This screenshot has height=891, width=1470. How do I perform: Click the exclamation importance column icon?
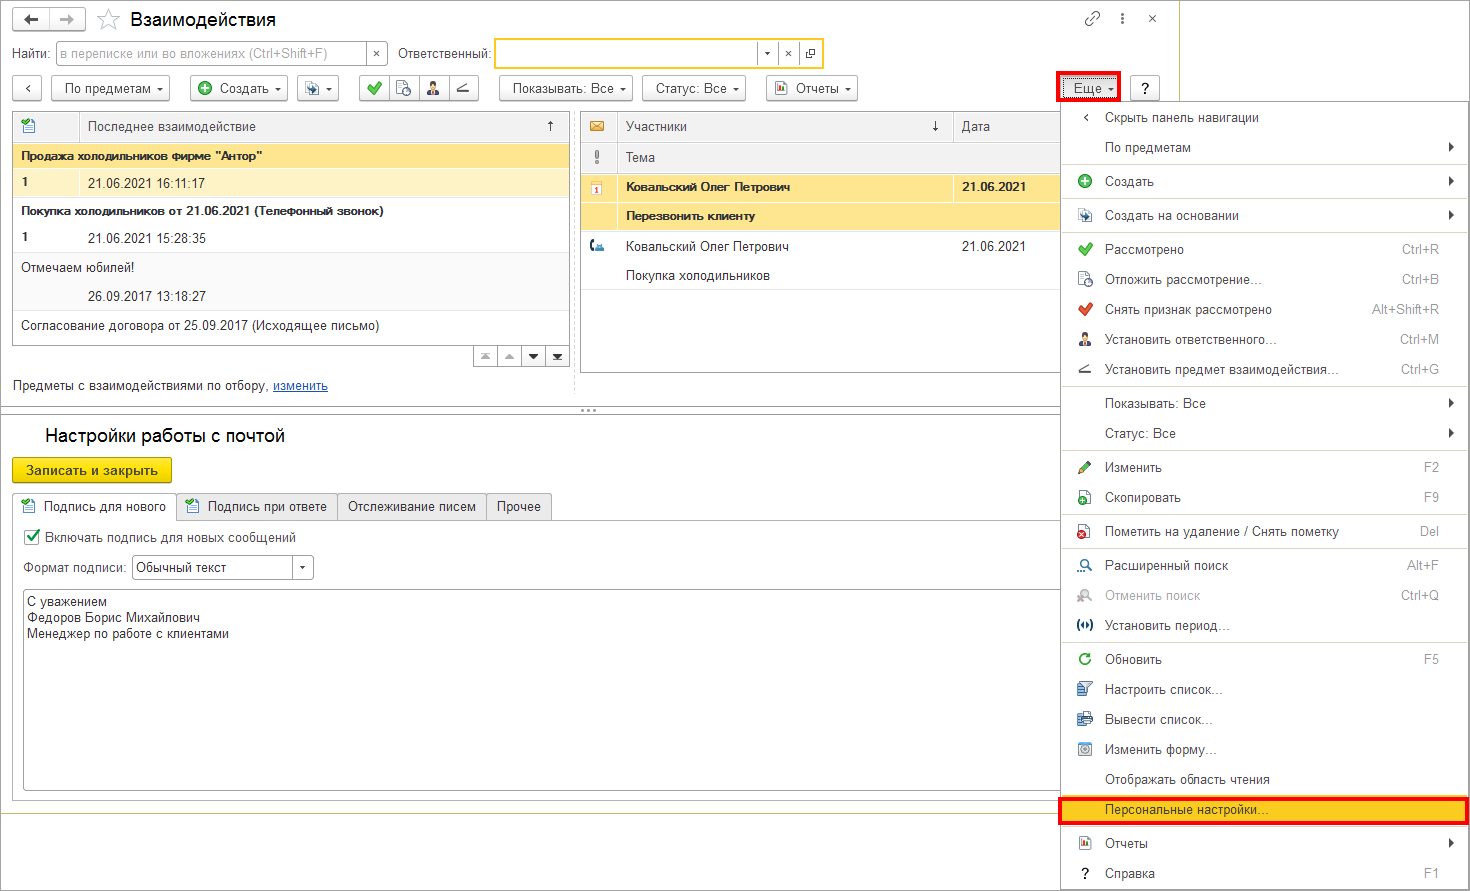[x=597, y=157]
